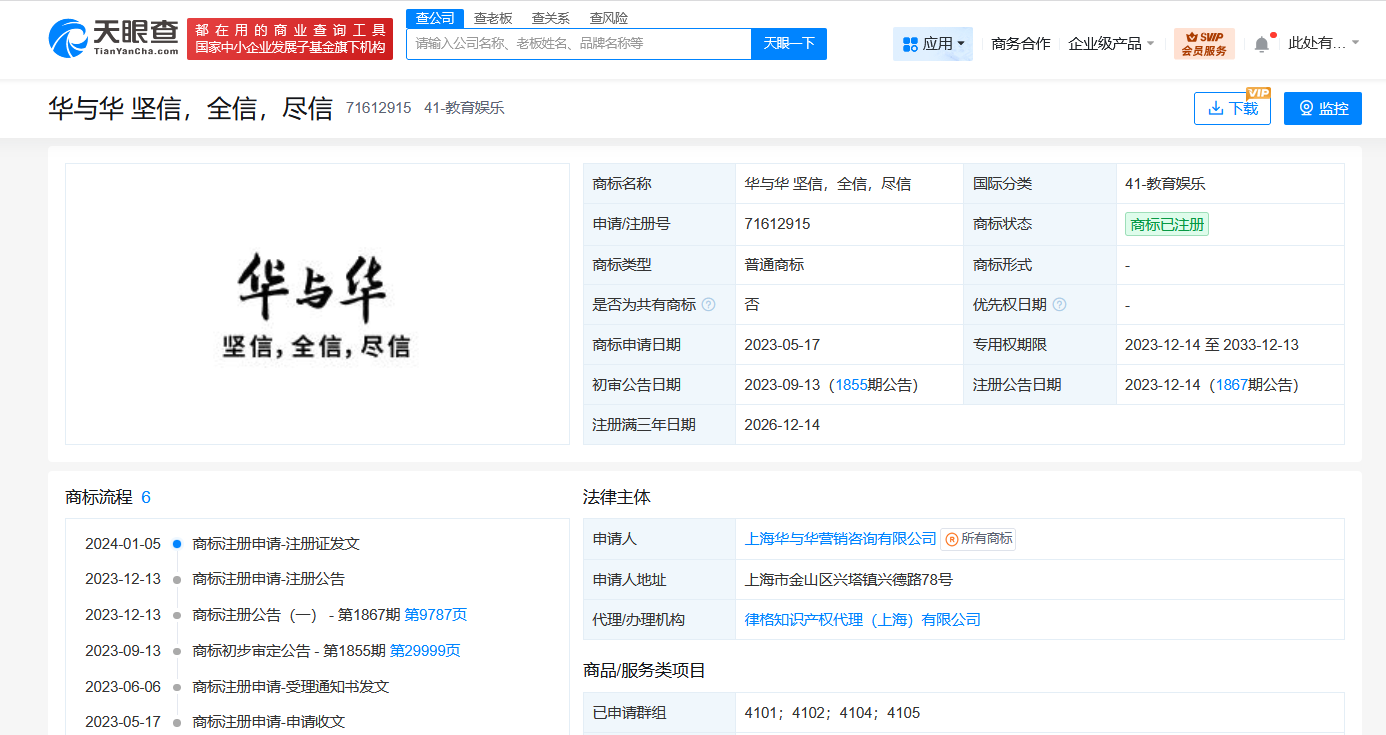Select the 查公司 search tab
The height and width of the screenshot is (735, 1386).
(435, 18)
